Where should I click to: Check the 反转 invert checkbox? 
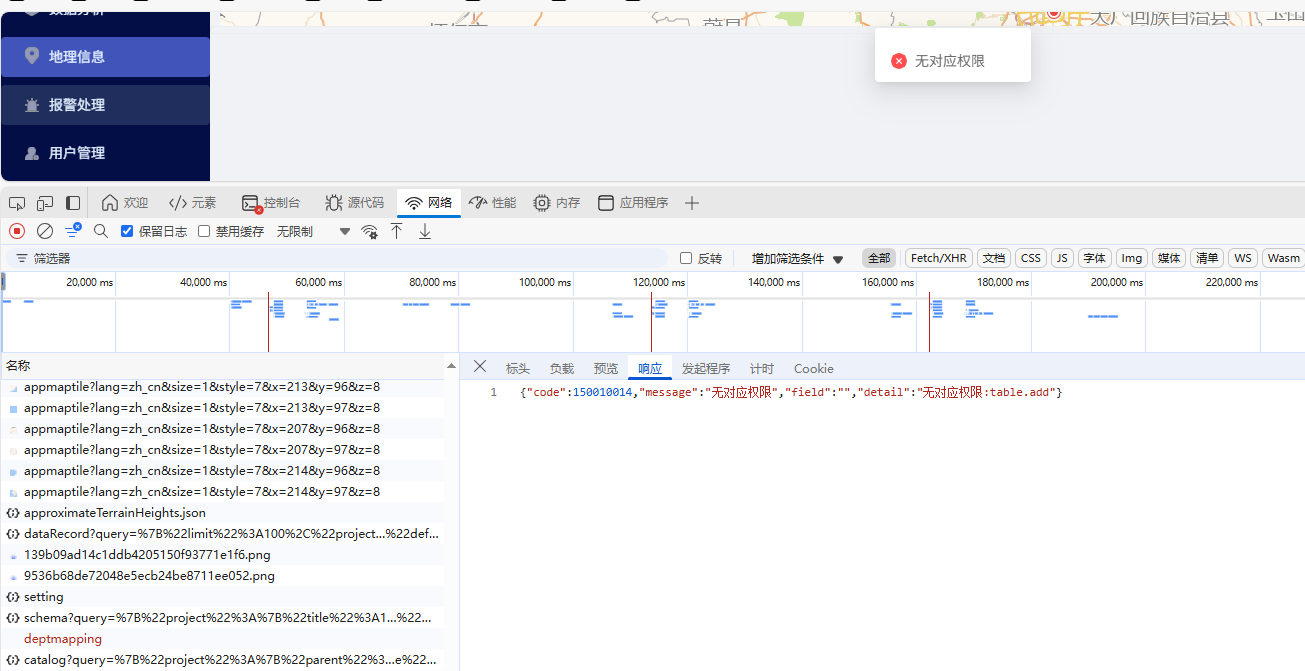(686, 258)
